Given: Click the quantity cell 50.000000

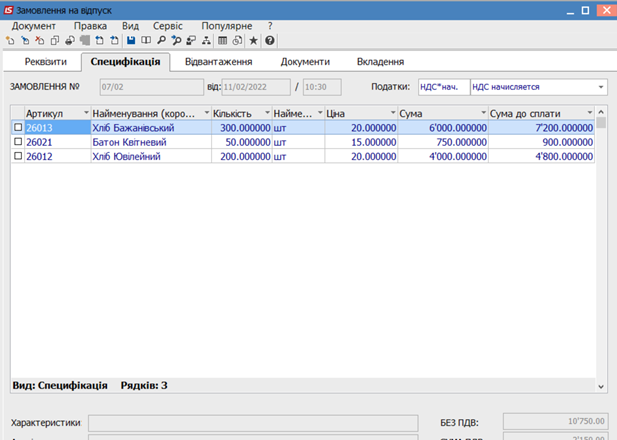Looking at the screenshot, I should point(242,142).
